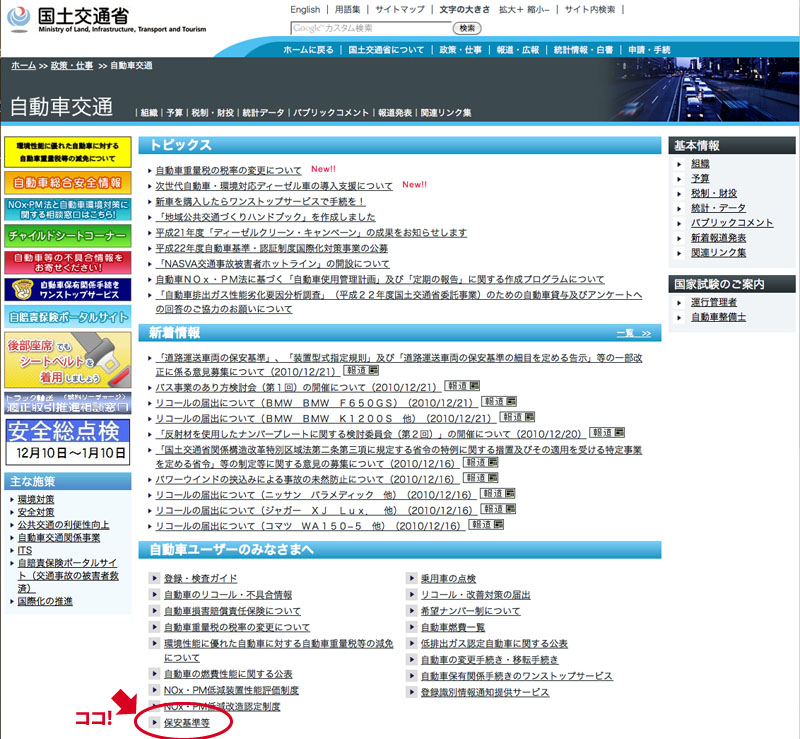Click the rear seat belt banner image
Viewport: 800px width, 739px height.
click(67, 358)
